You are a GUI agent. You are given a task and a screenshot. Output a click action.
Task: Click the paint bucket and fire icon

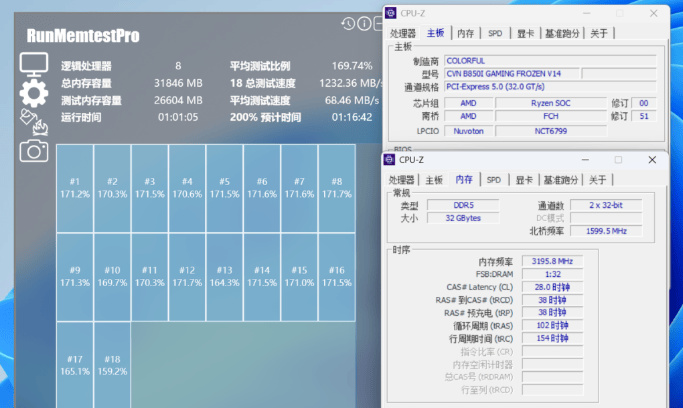(x=34, y=122)
